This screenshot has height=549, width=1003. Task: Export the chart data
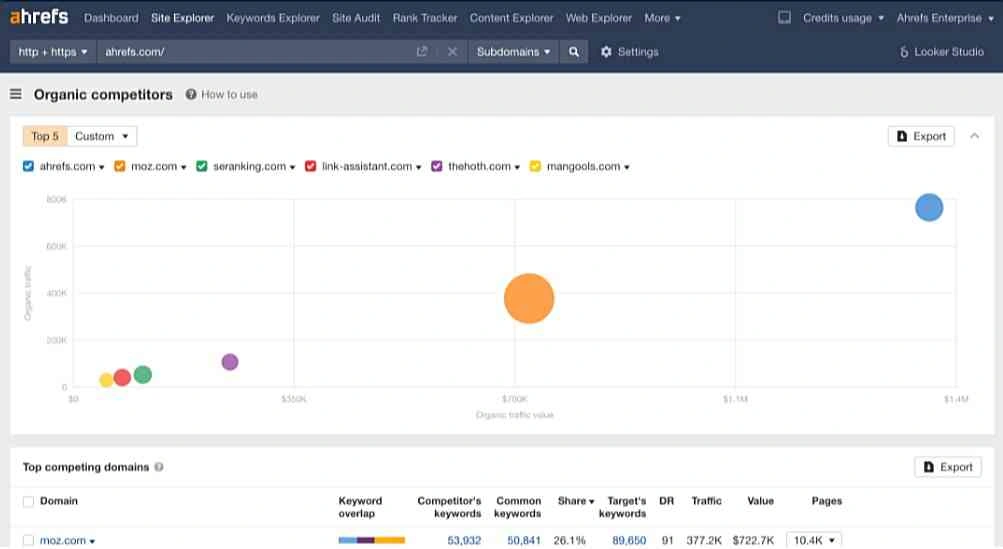921,136
